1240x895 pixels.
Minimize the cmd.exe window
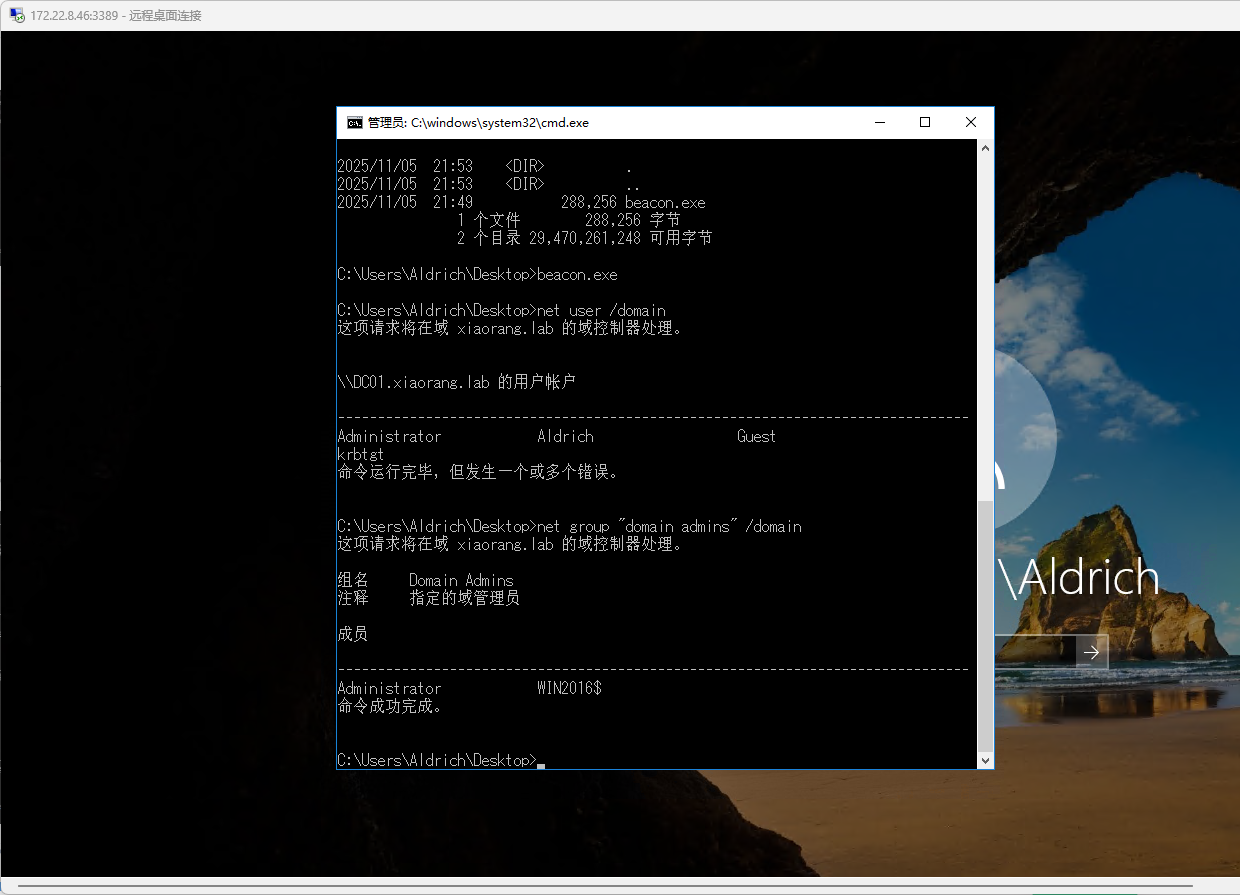click(880, 123)
